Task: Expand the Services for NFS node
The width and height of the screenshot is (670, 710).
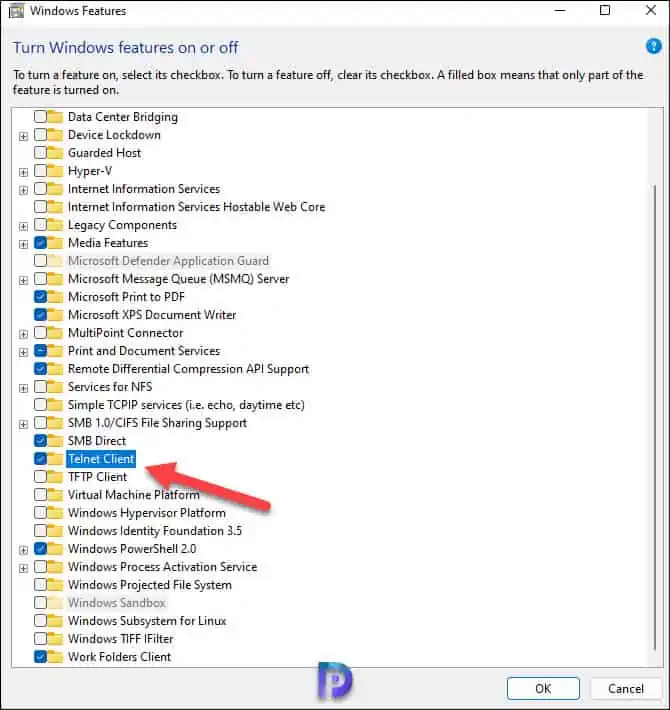Action: click(x=24, y=389)
